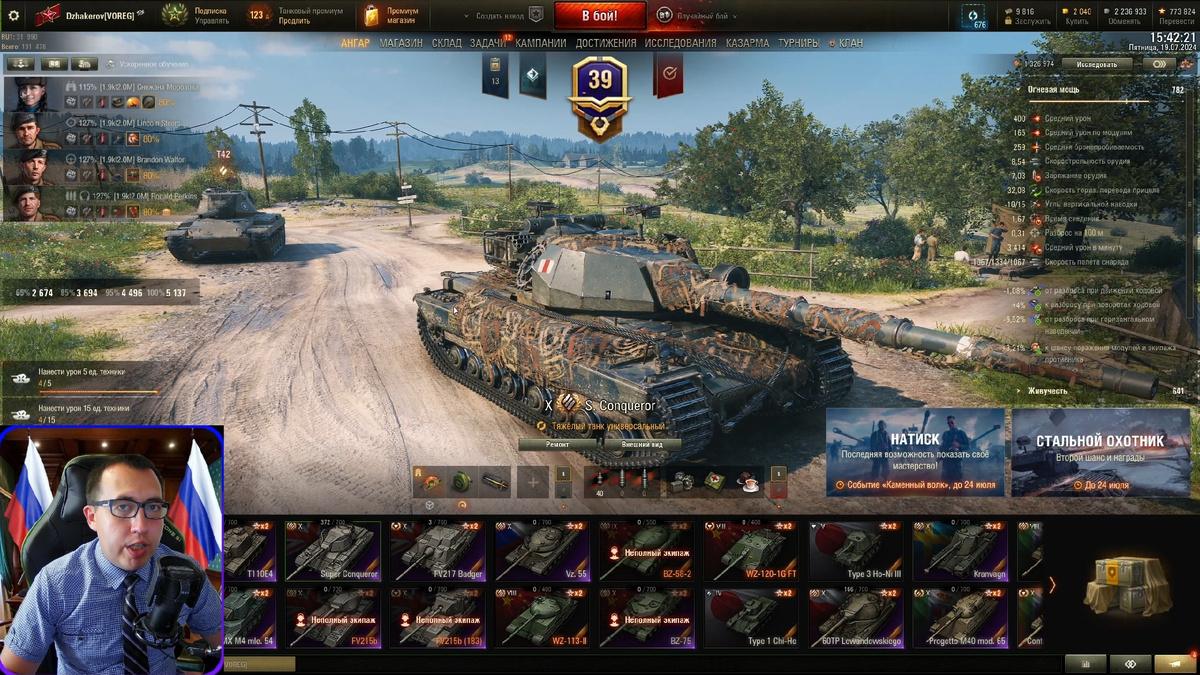
Task: Click the blue reserves icon showing 676
Action: [x=973, y=16]
